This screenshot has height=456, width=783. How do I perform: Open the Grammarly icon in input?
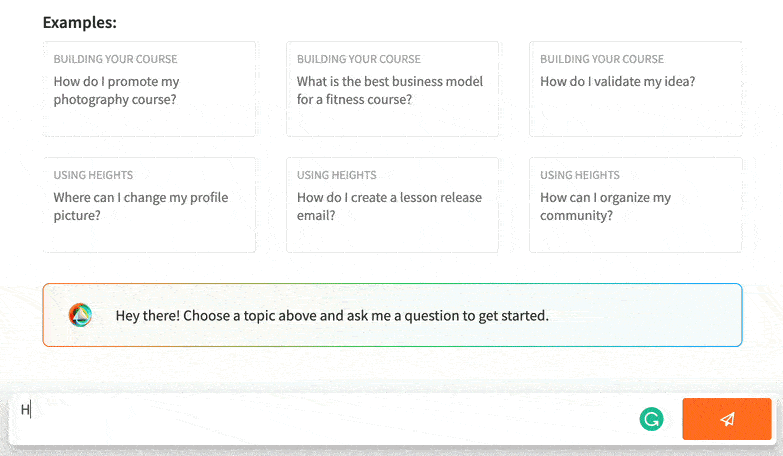coord(651,419)
